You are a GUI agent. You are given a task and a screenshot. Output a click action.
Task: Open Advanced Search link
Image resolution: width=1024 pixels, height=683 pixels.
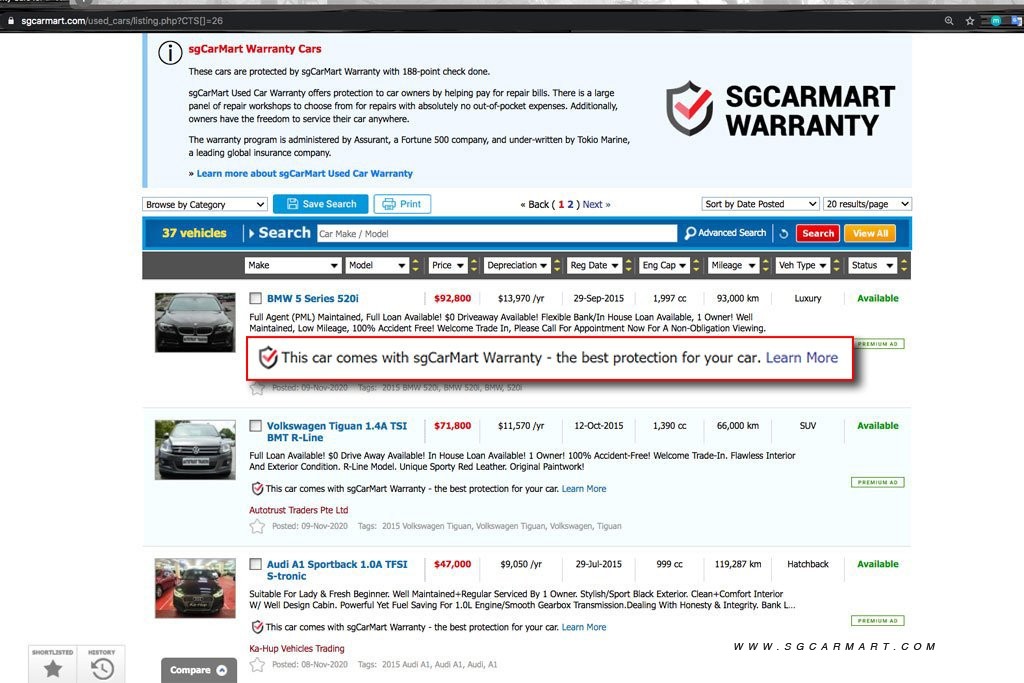pos(731,232)
